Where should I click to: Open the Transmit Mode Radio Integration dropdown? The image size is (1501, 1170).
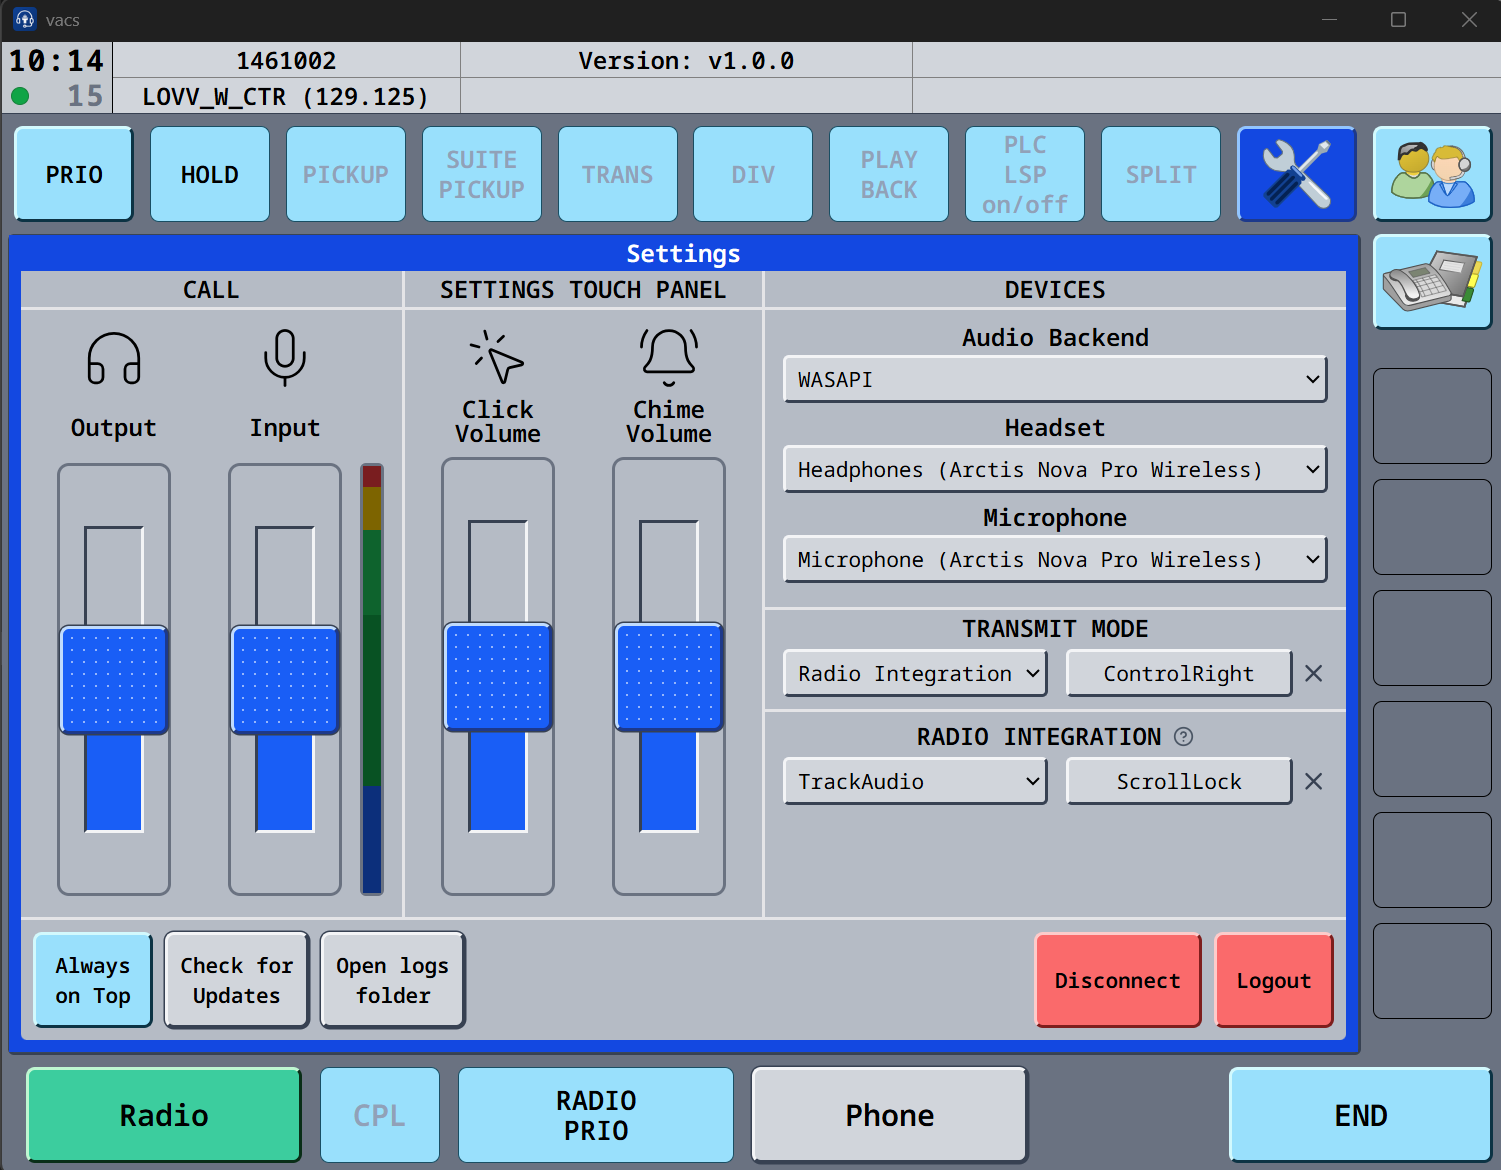pos(915,674)
